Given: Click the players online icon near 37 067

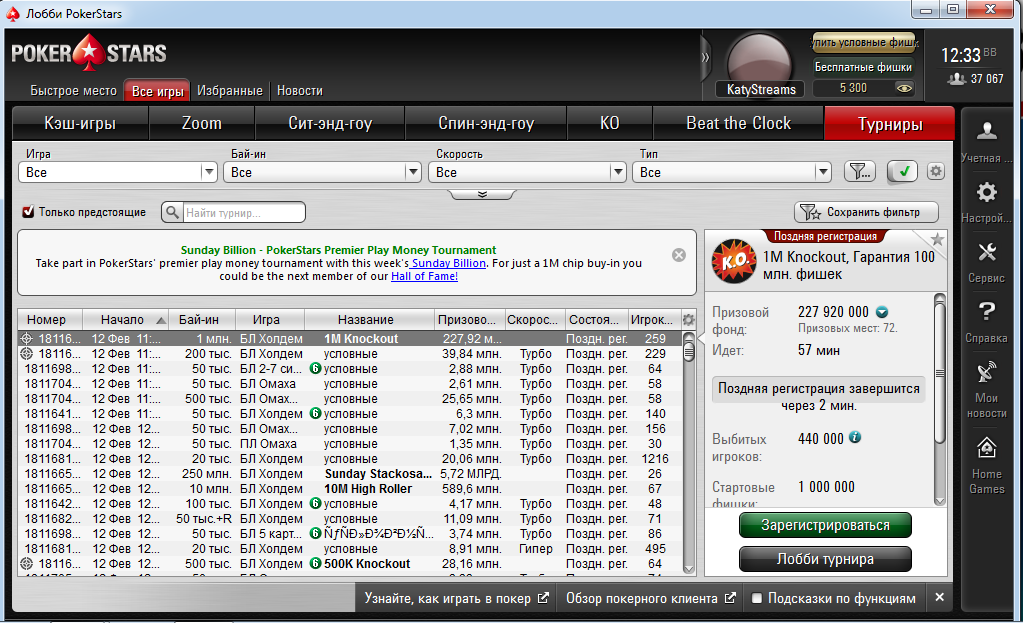Looking at the screenshot, I should [956, 79].
